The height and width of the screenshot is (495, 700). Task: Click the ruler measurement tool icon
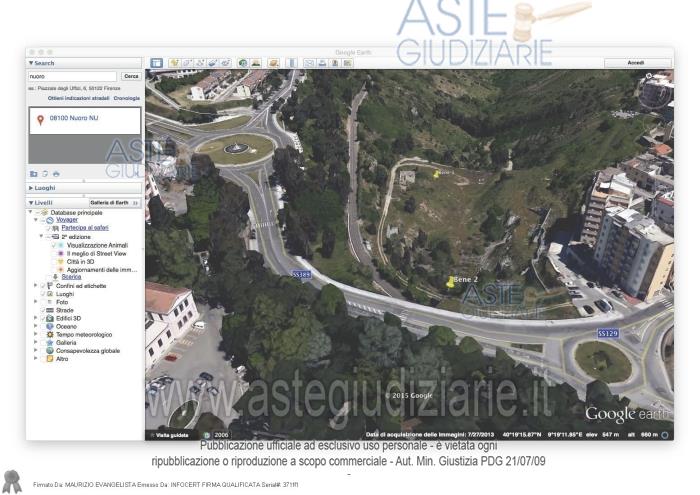click(x=293, y=63)
